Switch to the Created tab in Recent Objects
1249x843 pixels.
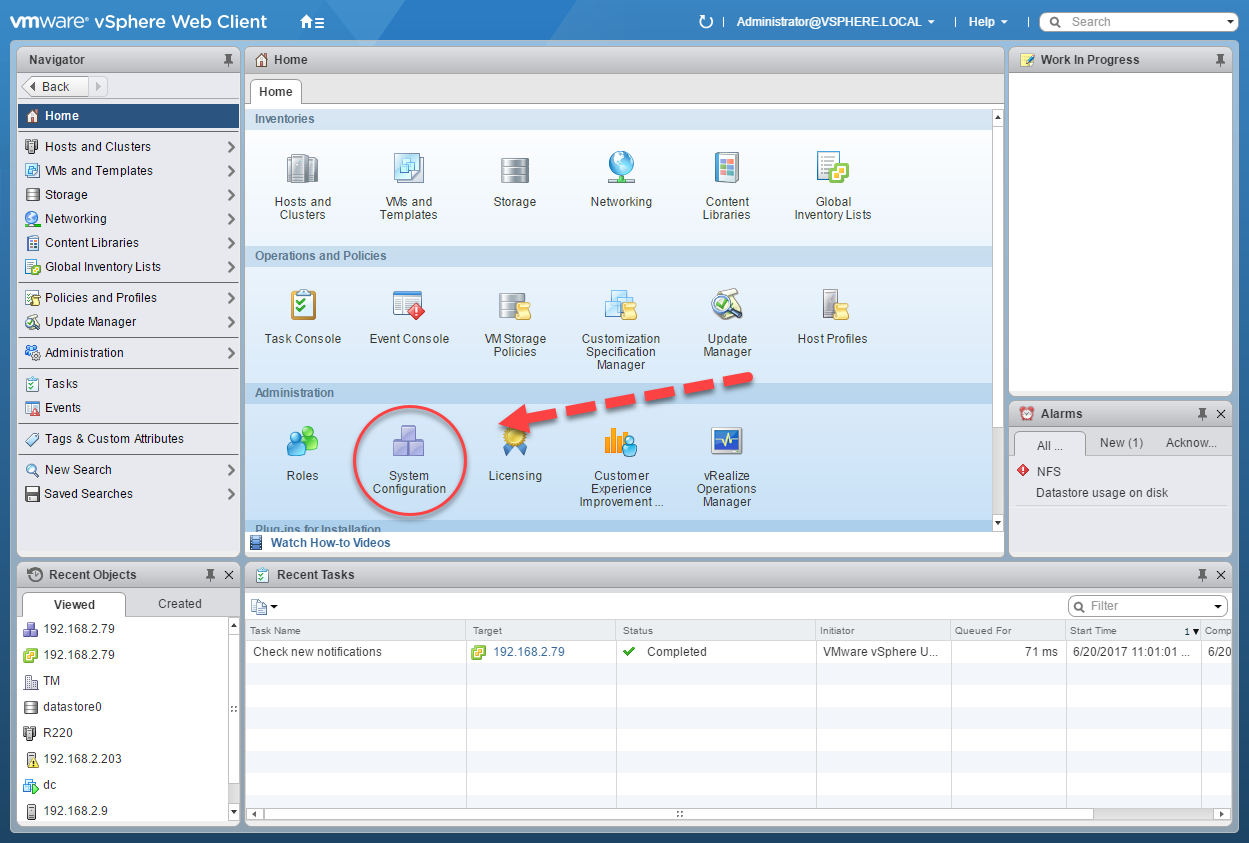click(180, 603)
